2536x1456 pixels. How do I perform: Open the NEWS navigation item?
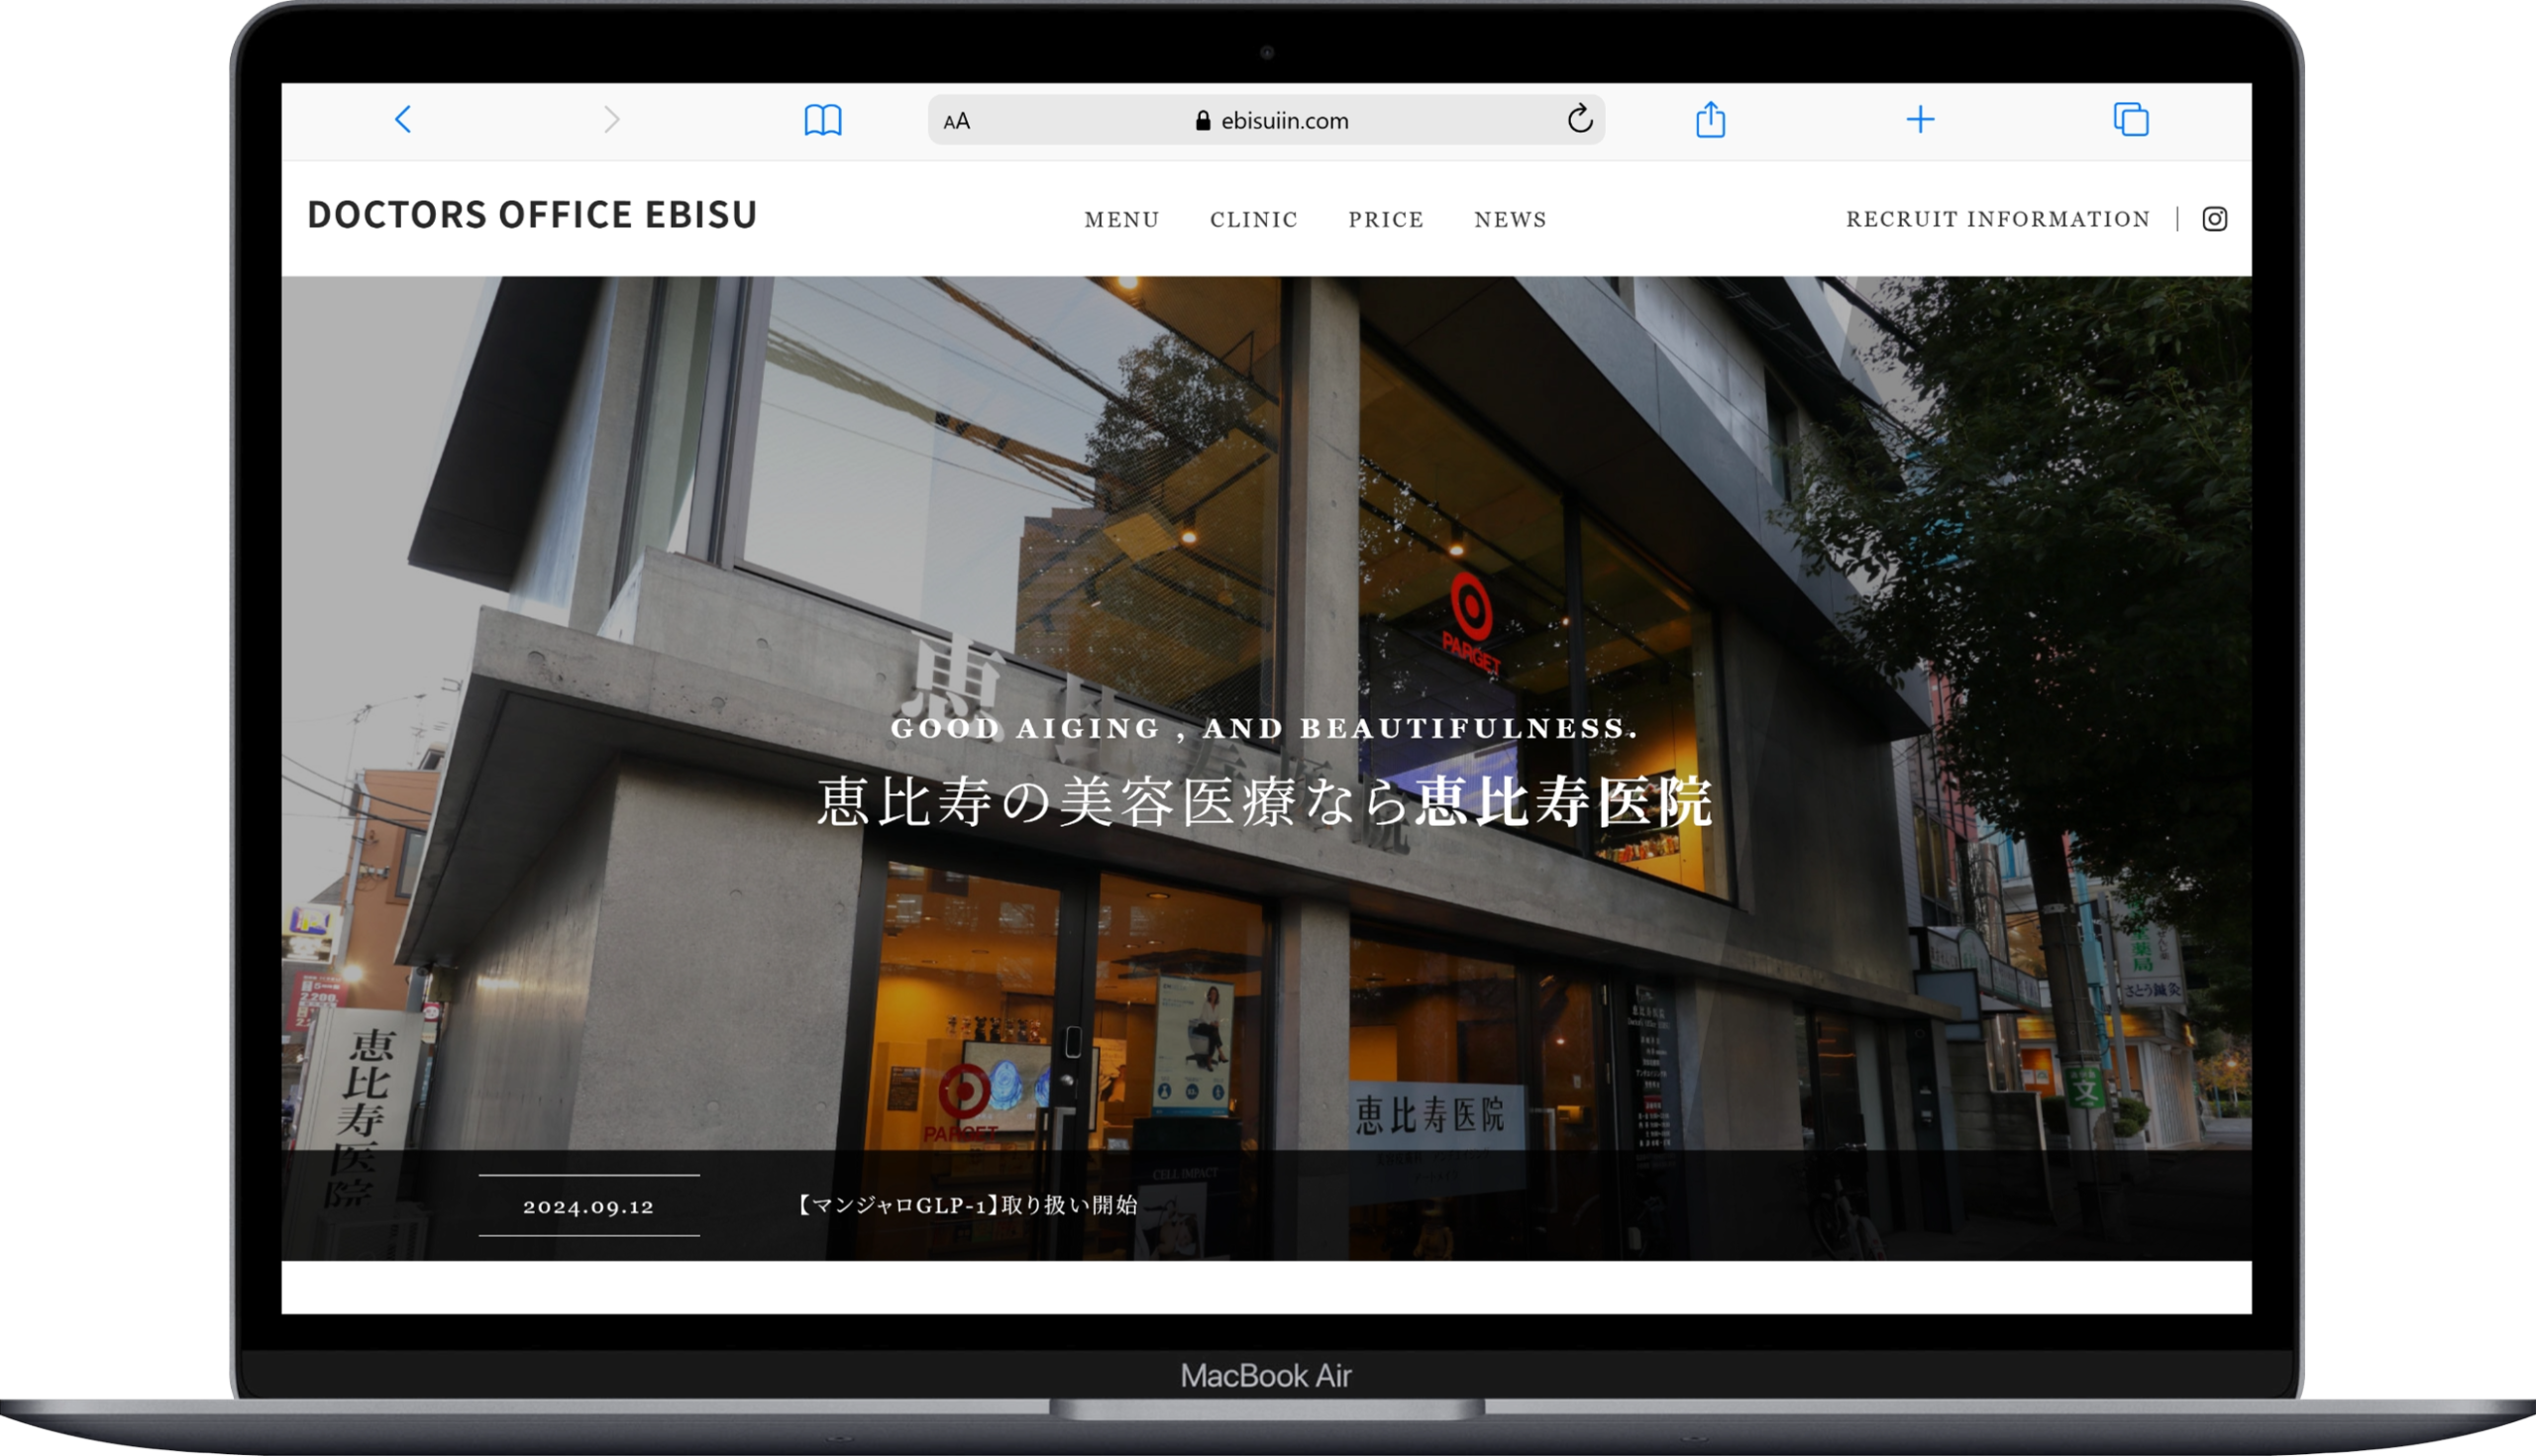tap(1510, 220)
